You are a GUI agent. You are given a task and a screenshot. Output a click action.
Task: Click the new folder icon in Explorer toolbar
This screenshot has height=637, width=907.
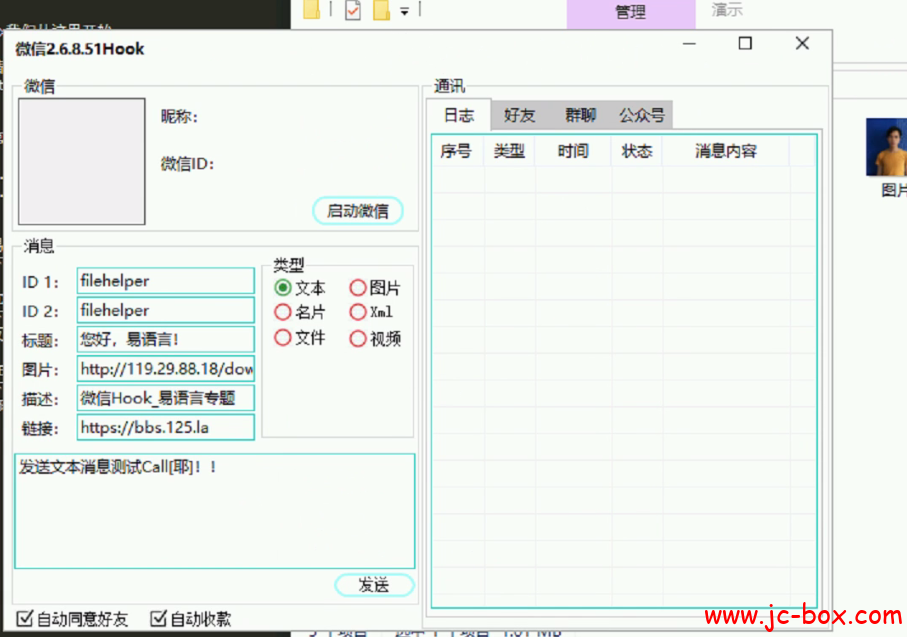tap(381, 10)
